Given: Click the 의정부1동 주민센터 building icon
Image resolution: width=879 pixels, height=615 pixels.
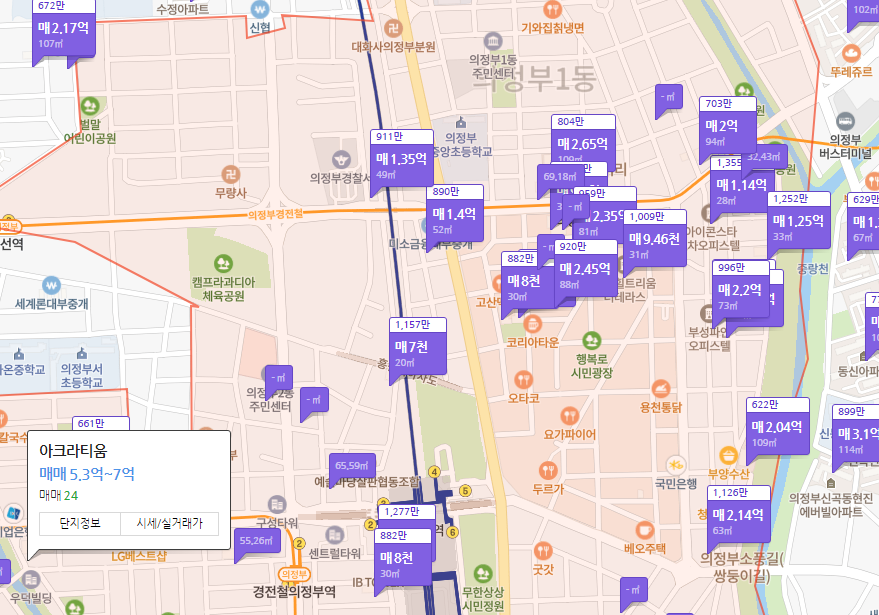Looking at the screenshot, I should [x=493, y=41].
